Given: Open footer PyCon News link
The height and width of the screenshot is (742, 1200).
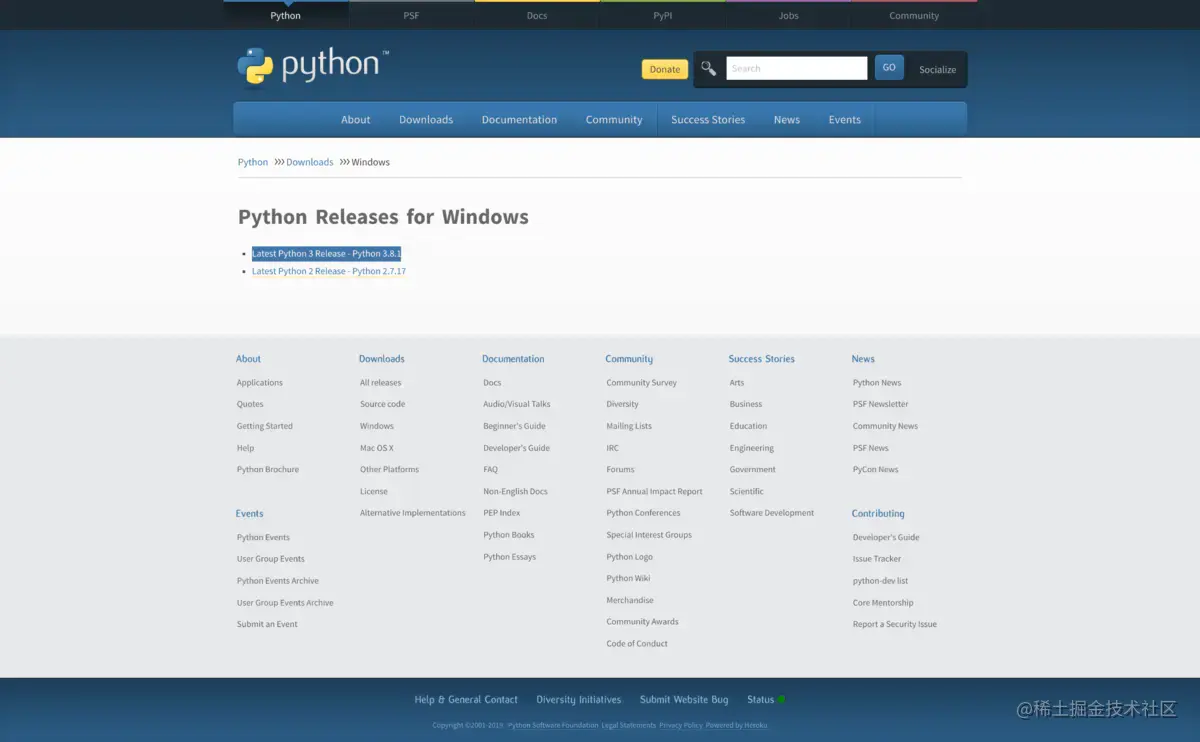Looking at the screenshot, I should 876,469.
